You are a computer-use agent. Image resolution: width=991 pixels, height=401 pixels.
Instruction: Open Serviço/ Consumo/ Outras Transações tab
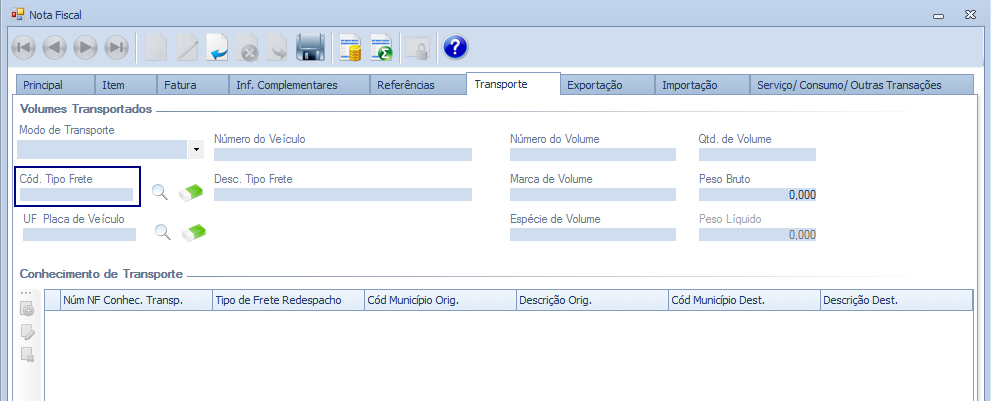861,85
